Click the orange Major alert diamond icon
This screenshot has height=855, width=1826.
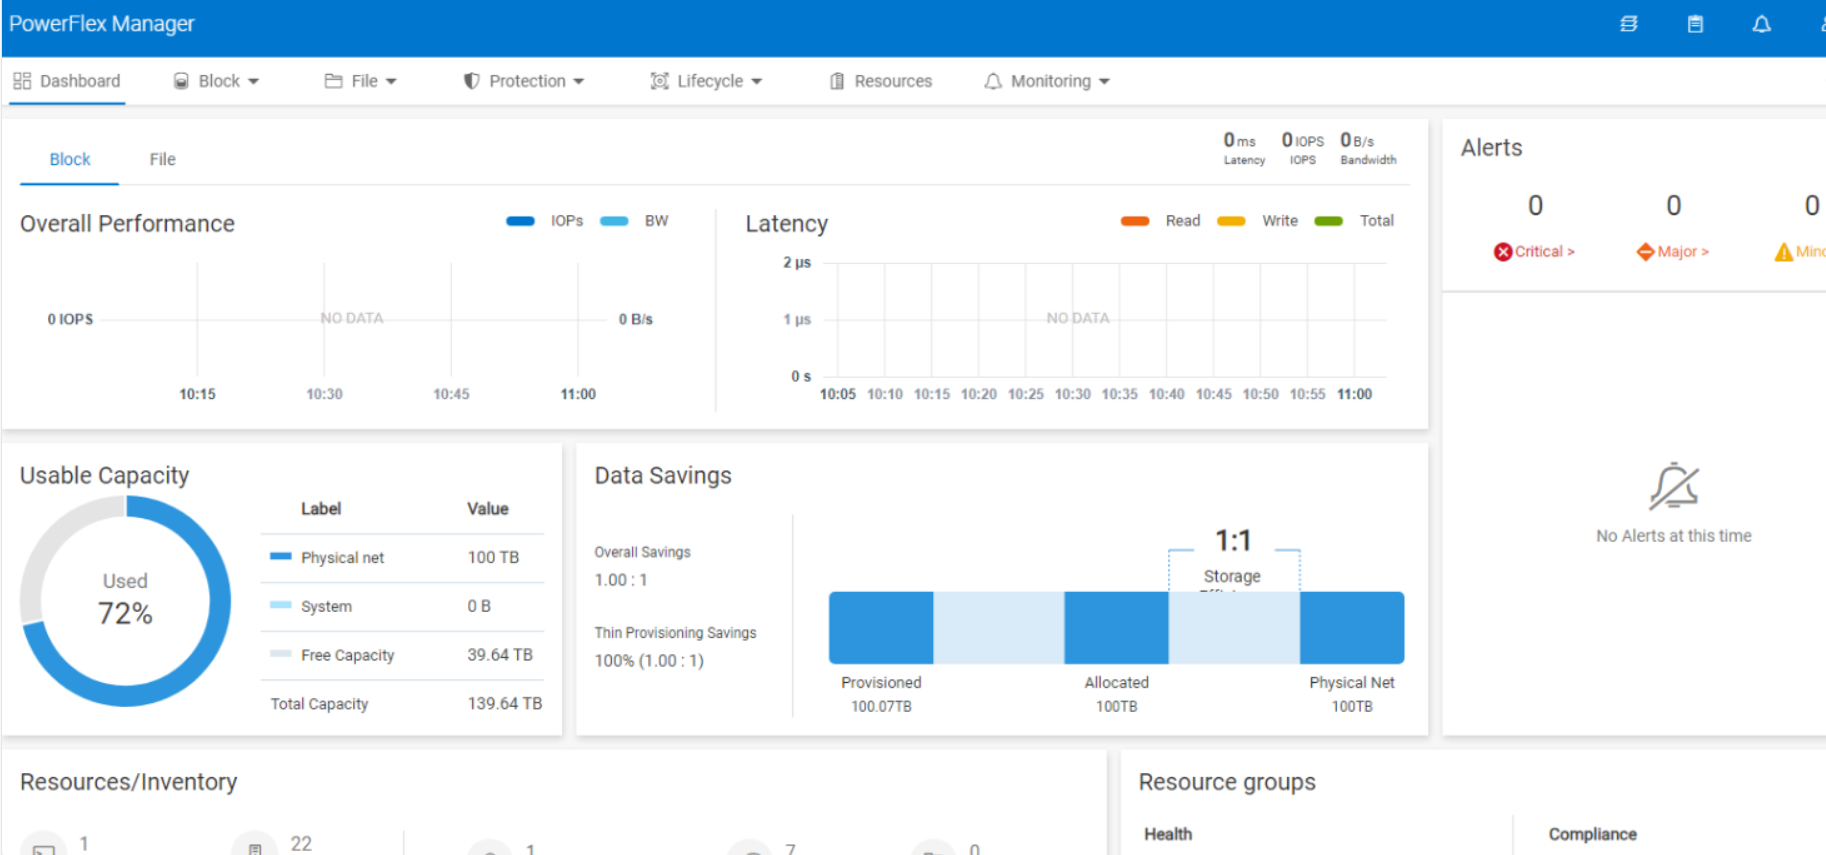point(1645,252)
